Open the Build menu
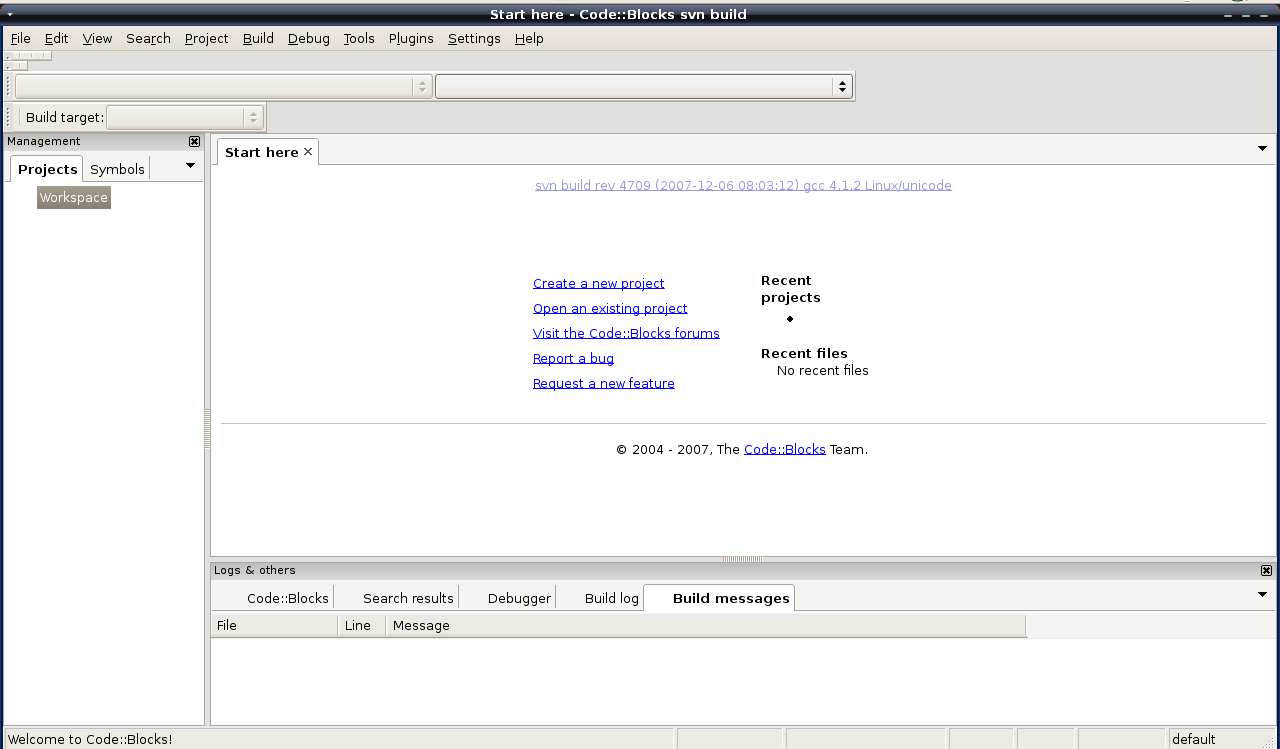Screen dimensions: 1280x749 coord(258,38)
